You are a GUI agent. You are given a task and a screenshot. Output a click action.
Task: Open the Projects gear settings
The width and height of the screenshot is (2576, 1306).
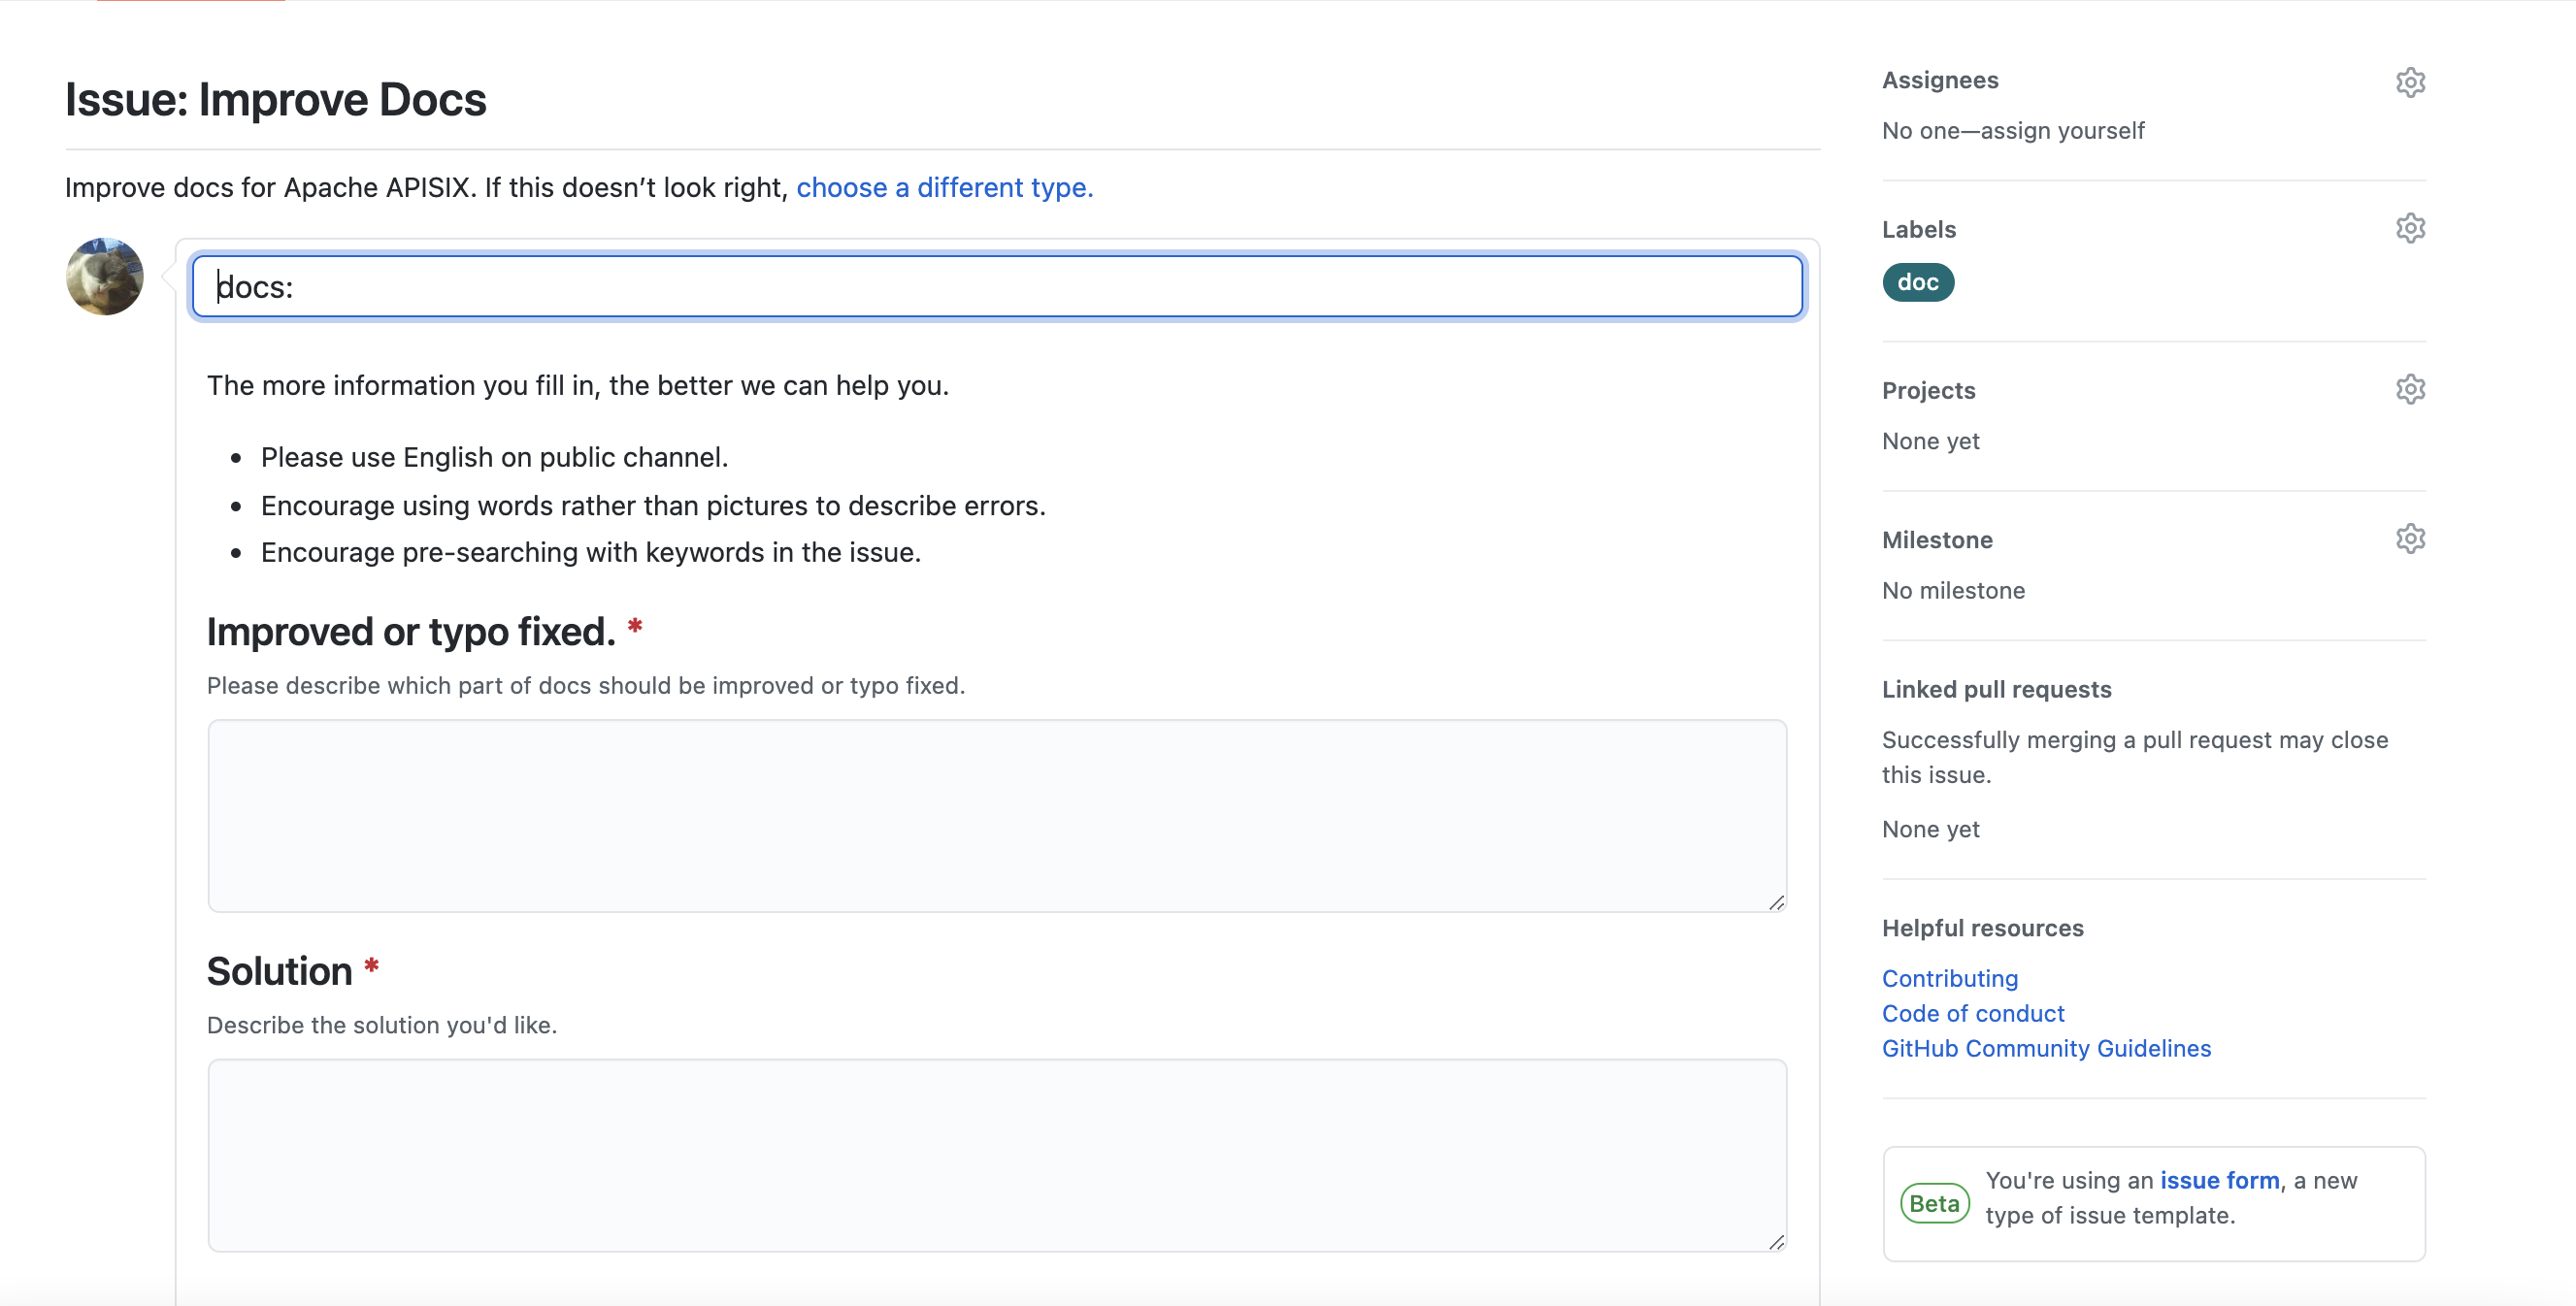click(2410, 389)
